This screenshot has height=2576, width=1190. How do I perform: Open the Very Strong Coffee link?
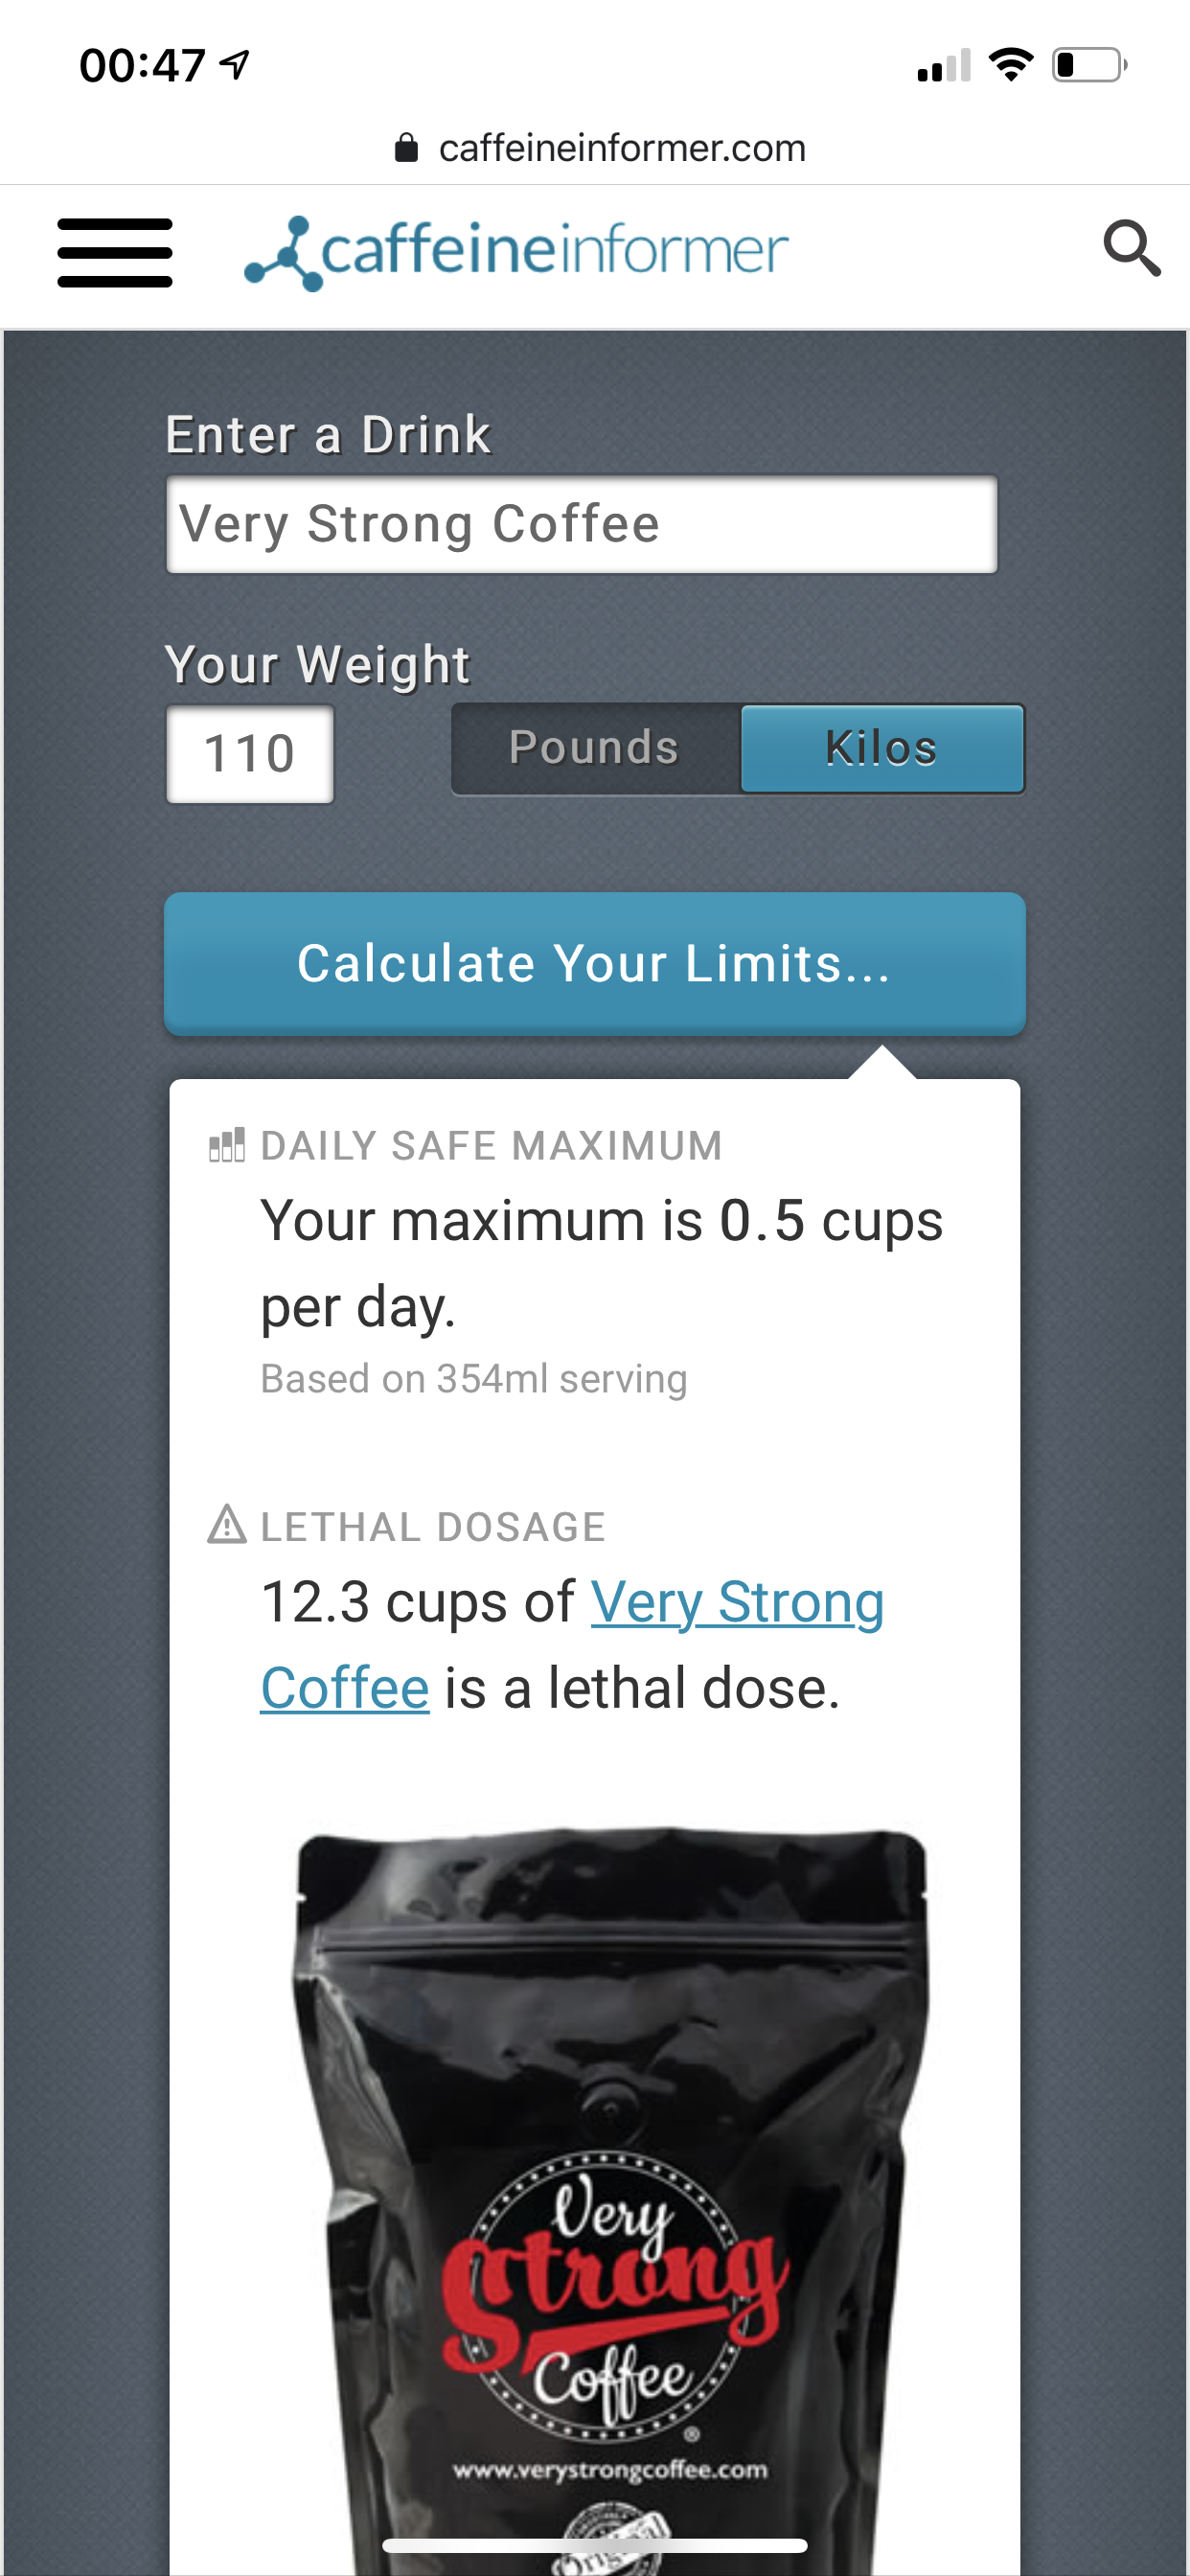[737, 1603]
